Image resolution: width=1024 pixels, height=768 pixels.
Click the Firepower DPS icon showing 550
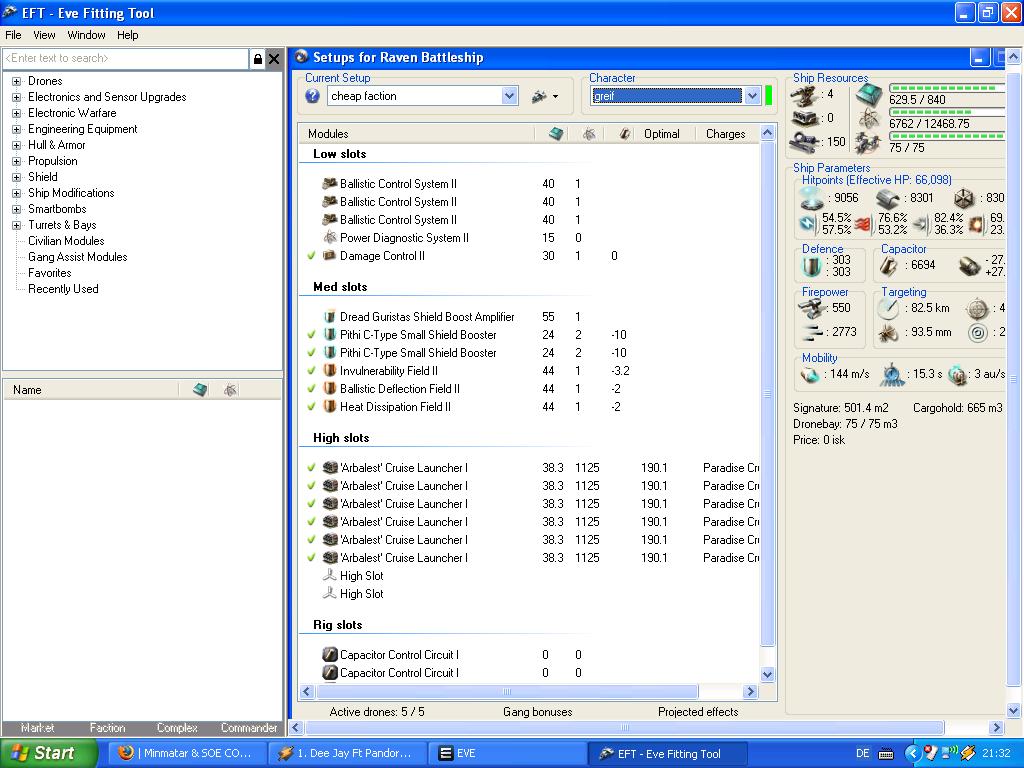[x=812, y=308]
